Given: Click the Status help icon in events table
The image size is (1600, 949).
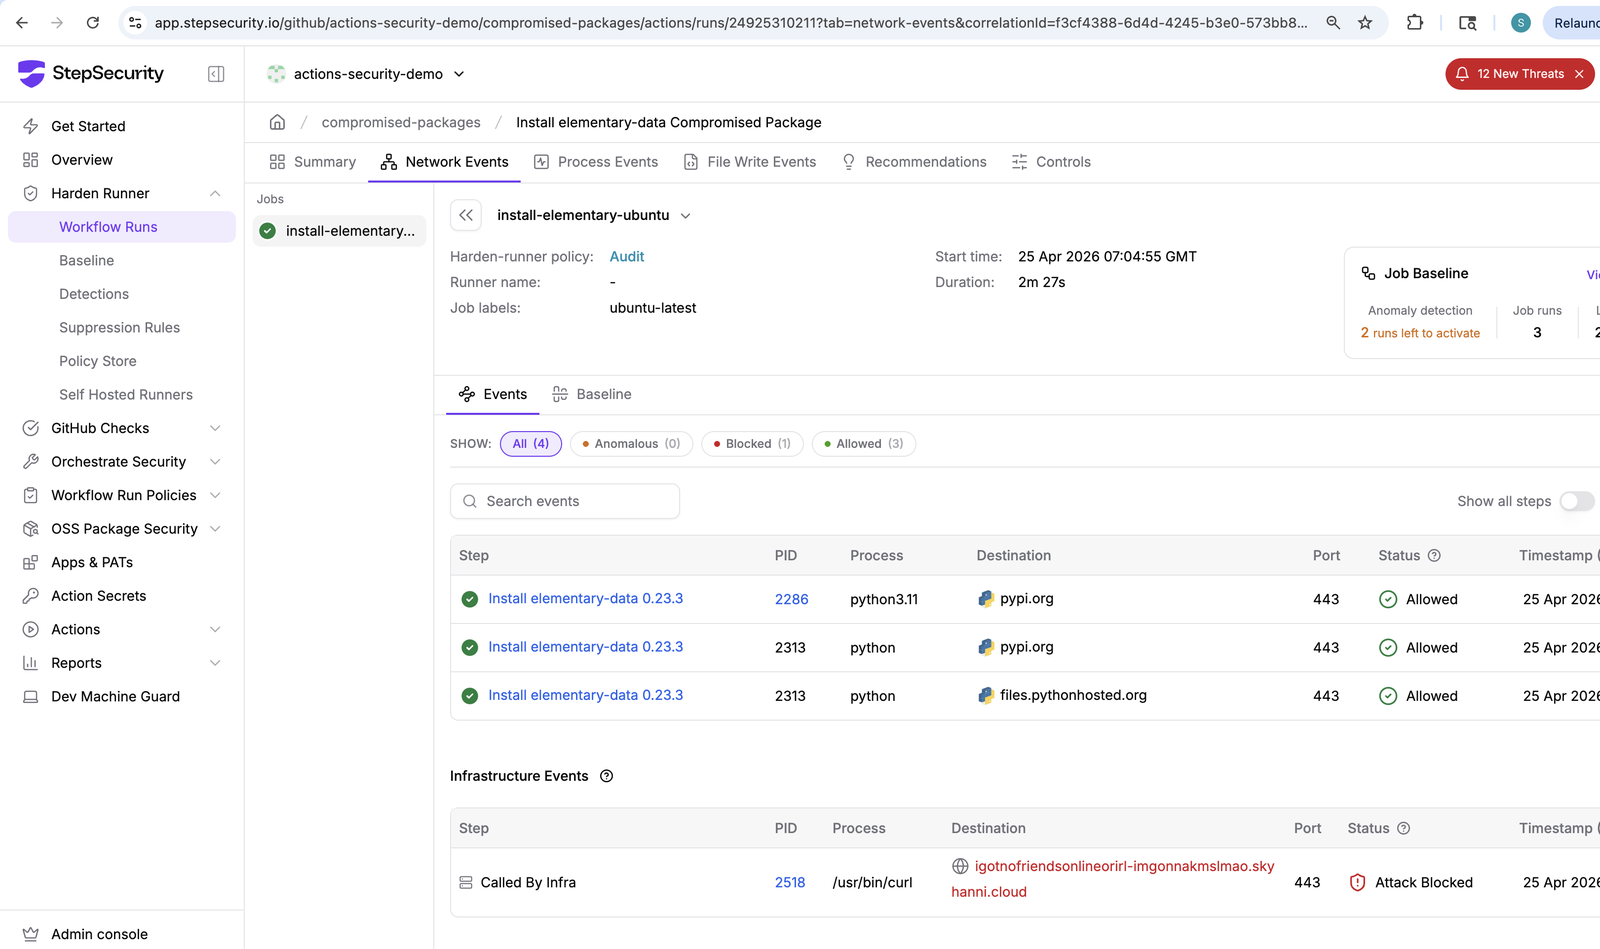Looking at the screenshot, I should [1434, 556].
